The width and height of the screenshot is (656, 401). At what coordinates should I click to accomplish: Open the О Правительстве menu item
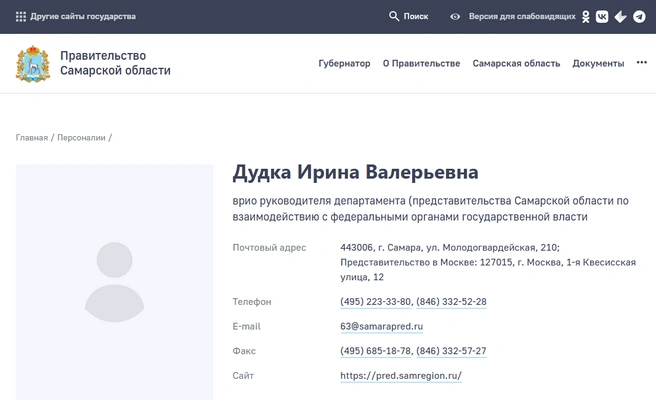pyautogui.click(x=421, y=64)
